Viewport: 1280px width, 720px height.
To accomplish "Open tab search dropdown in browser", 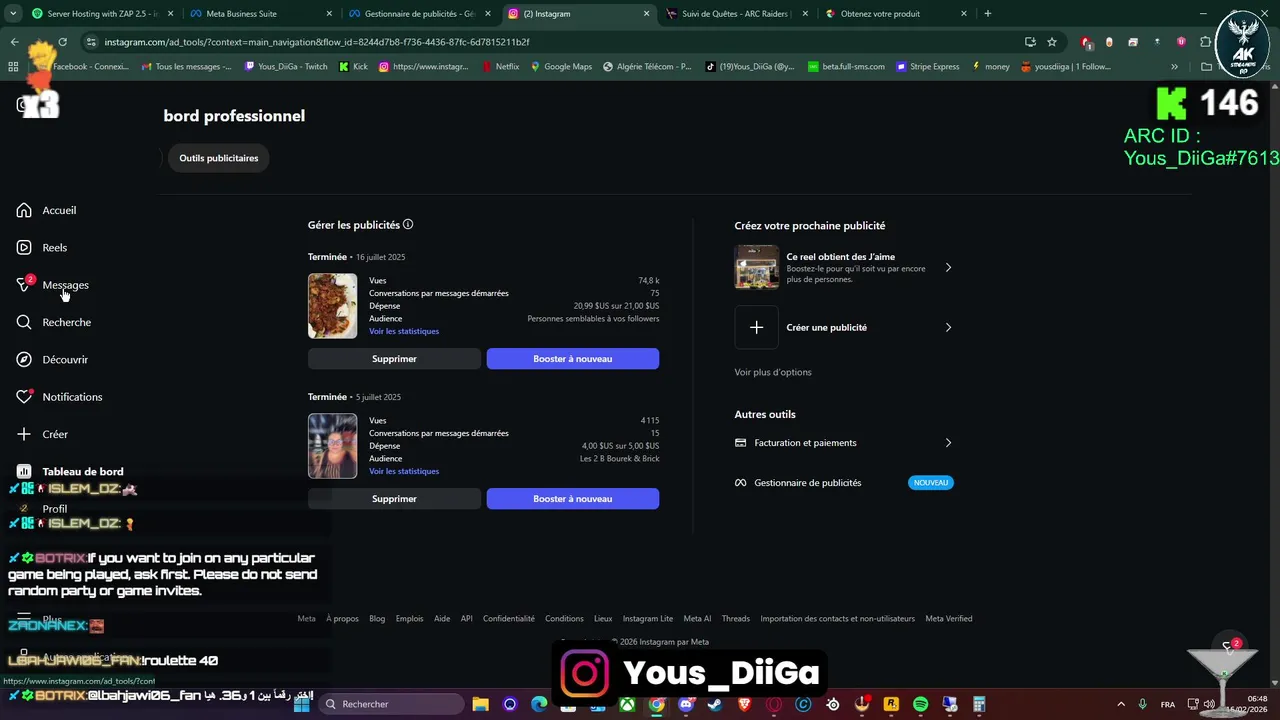I will point(13,14).
